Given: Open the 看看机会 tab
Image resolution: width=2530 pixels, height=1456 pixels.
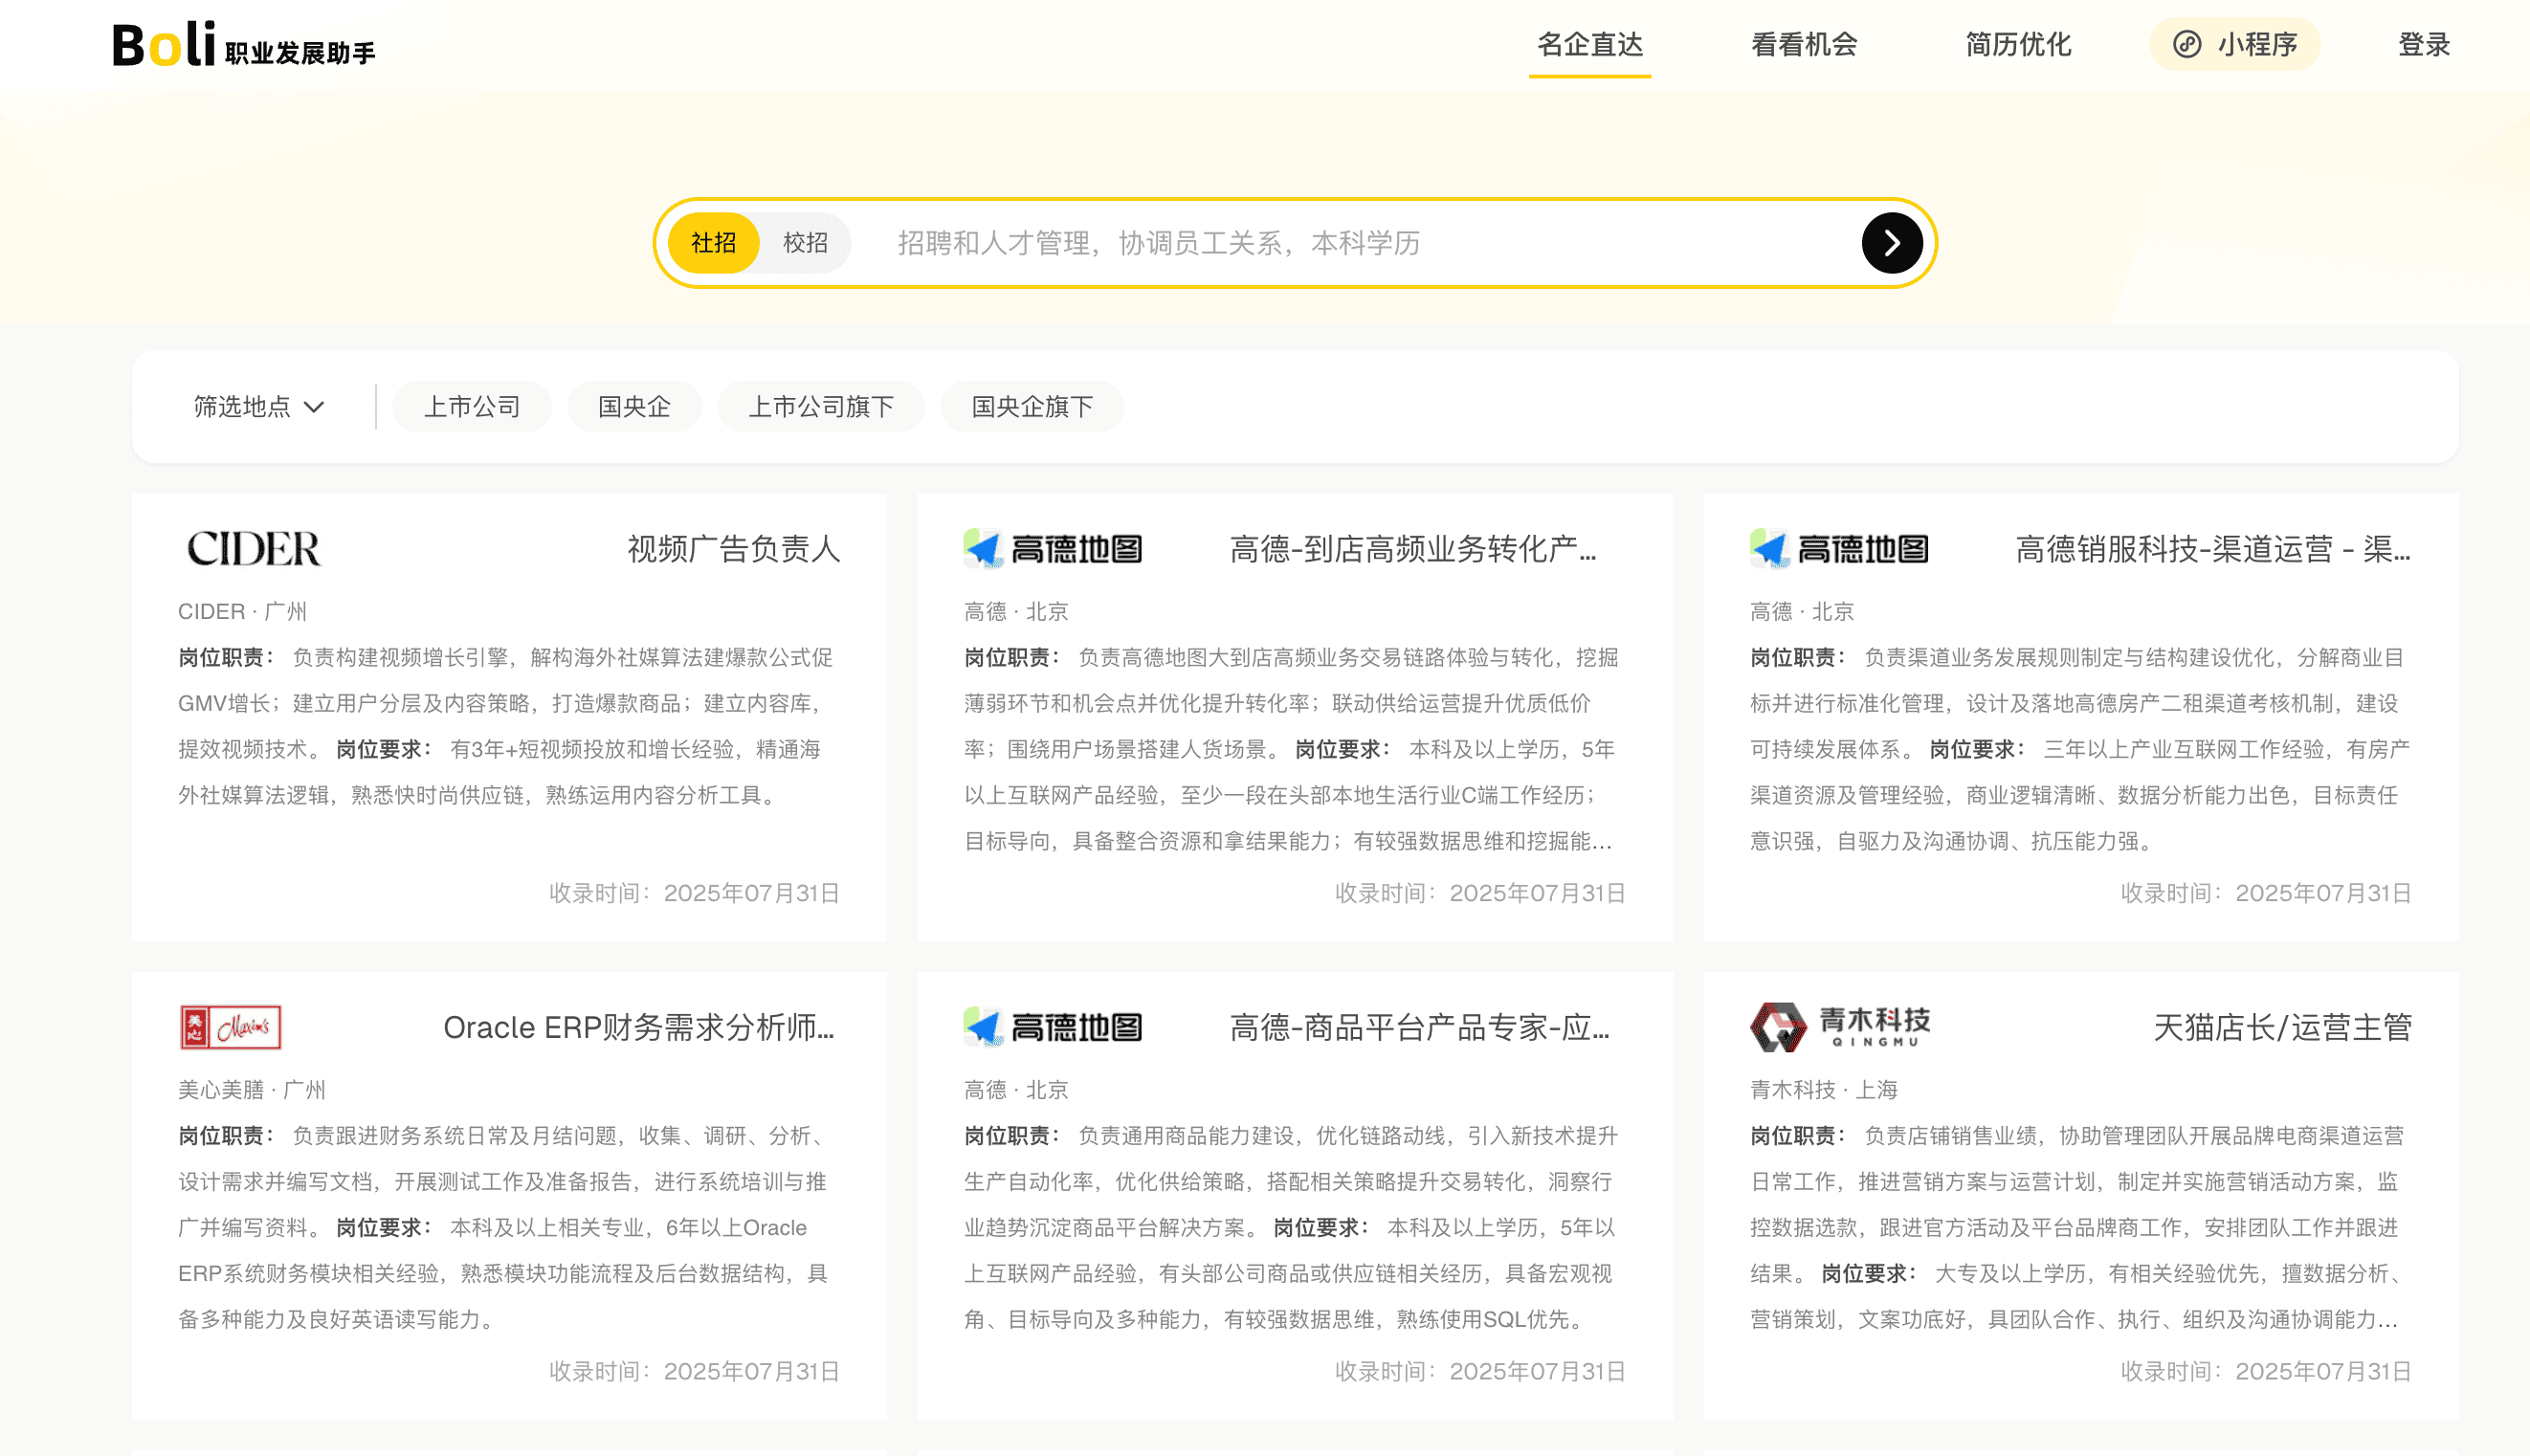Looking at the screenshot, I should click(1803, 45).
